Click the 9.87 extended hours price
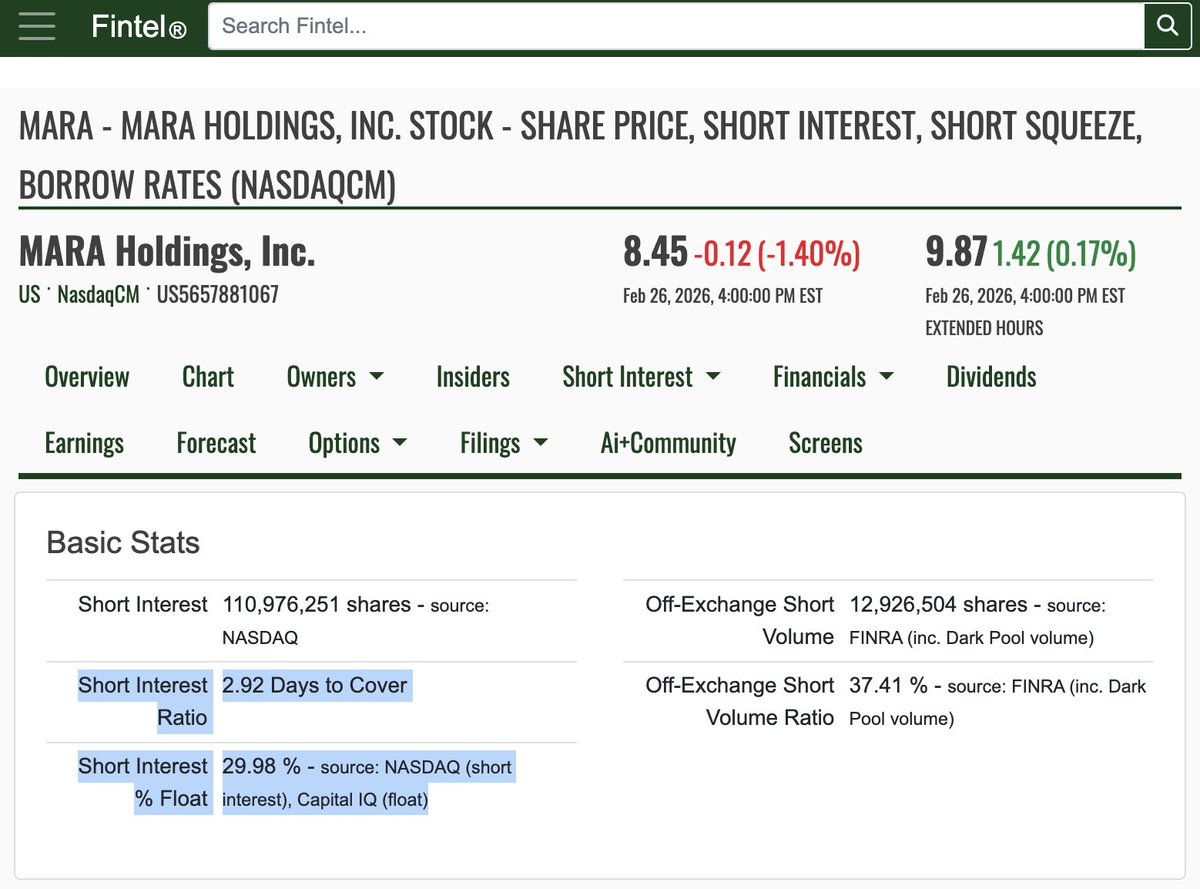Viewport: 1200px width, 889px height. pyautogui.click(x=957, y=252)
